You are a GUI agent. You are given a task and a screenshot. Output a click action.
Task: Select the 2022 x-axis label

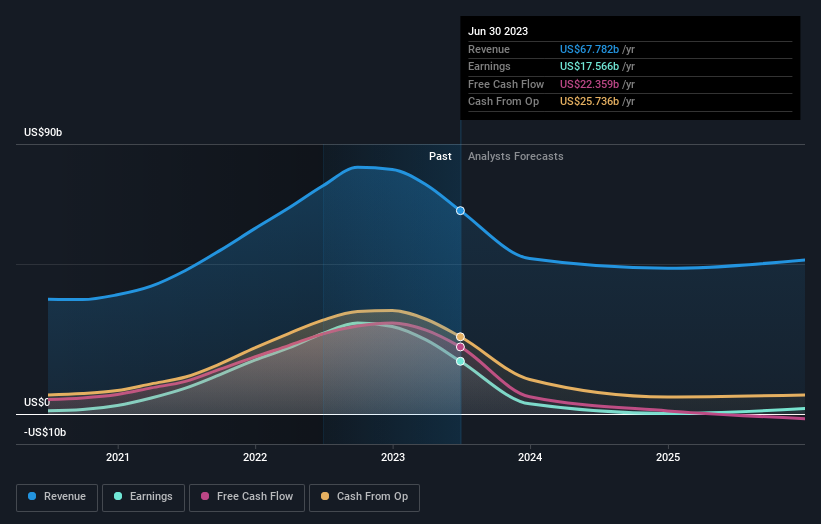click(x=255, y=457)
